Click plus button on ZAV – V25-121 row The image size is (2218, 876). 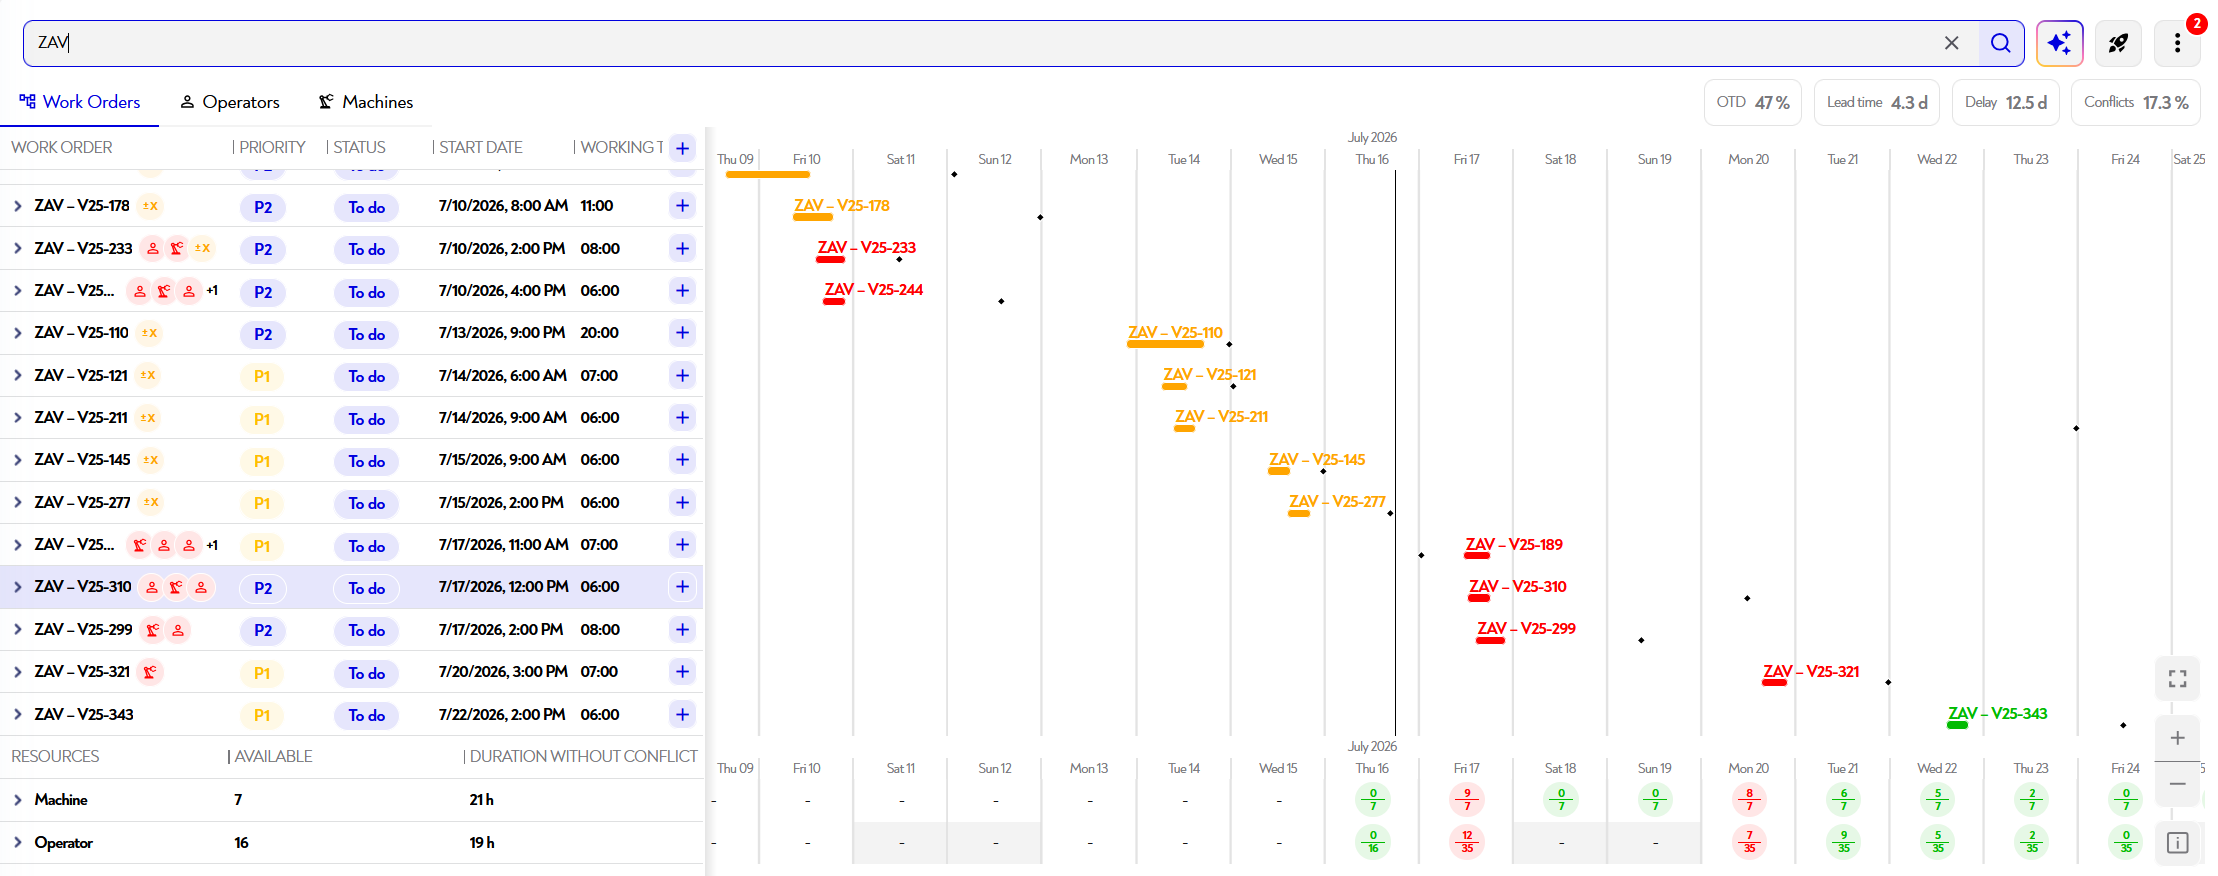pyautogui.click(x=683, y=375)
